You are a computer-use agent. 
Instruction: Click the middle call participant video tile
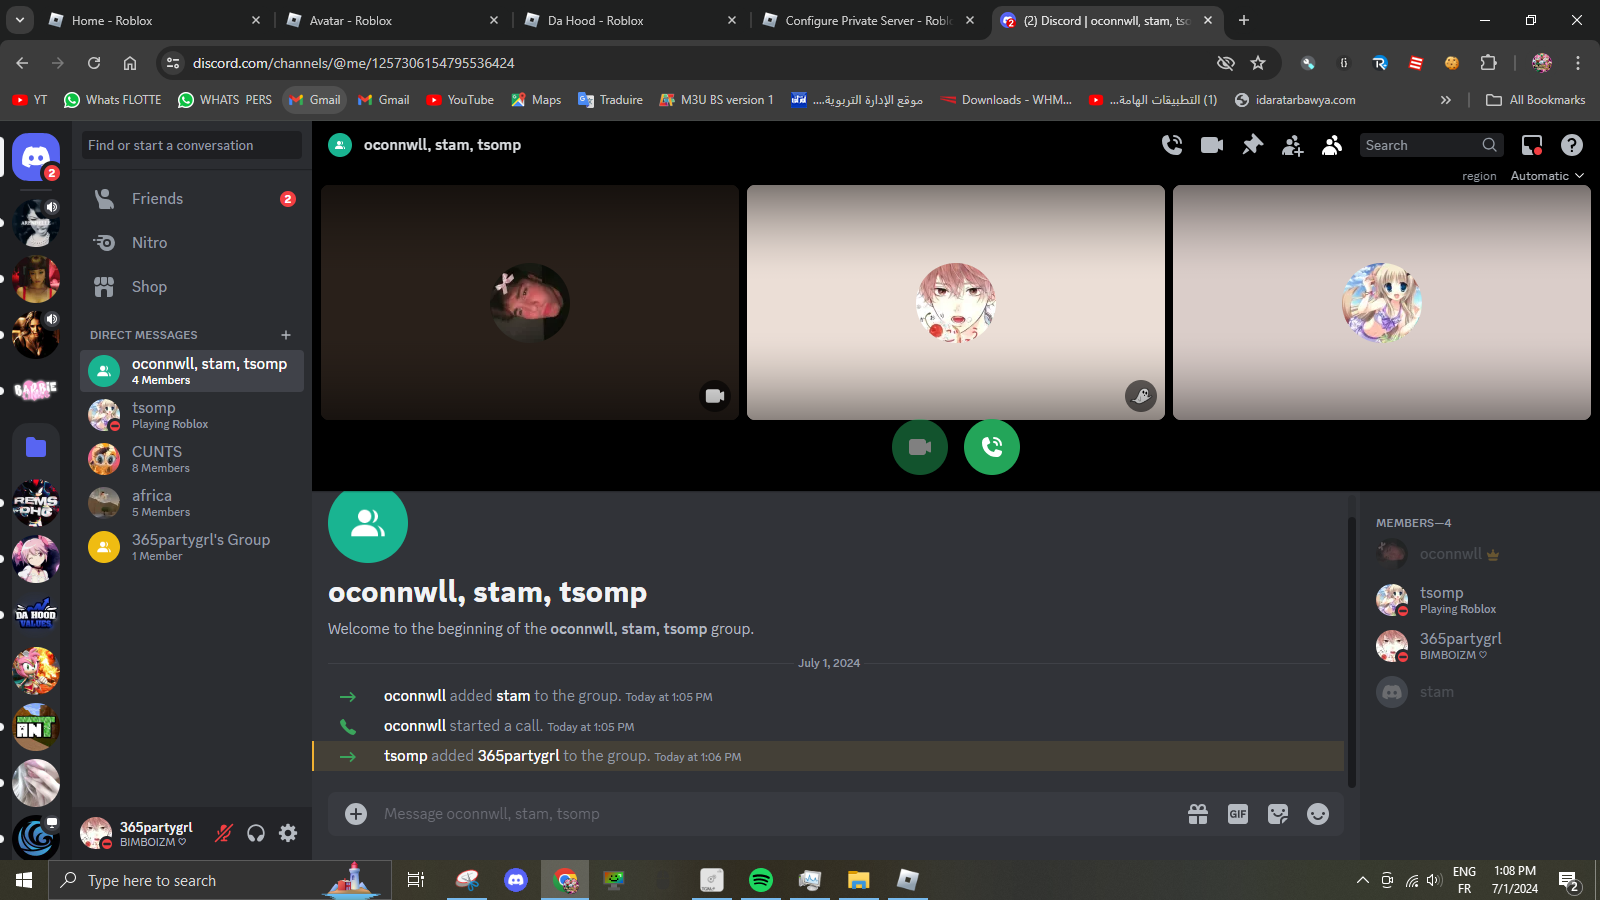click(956, 302)
